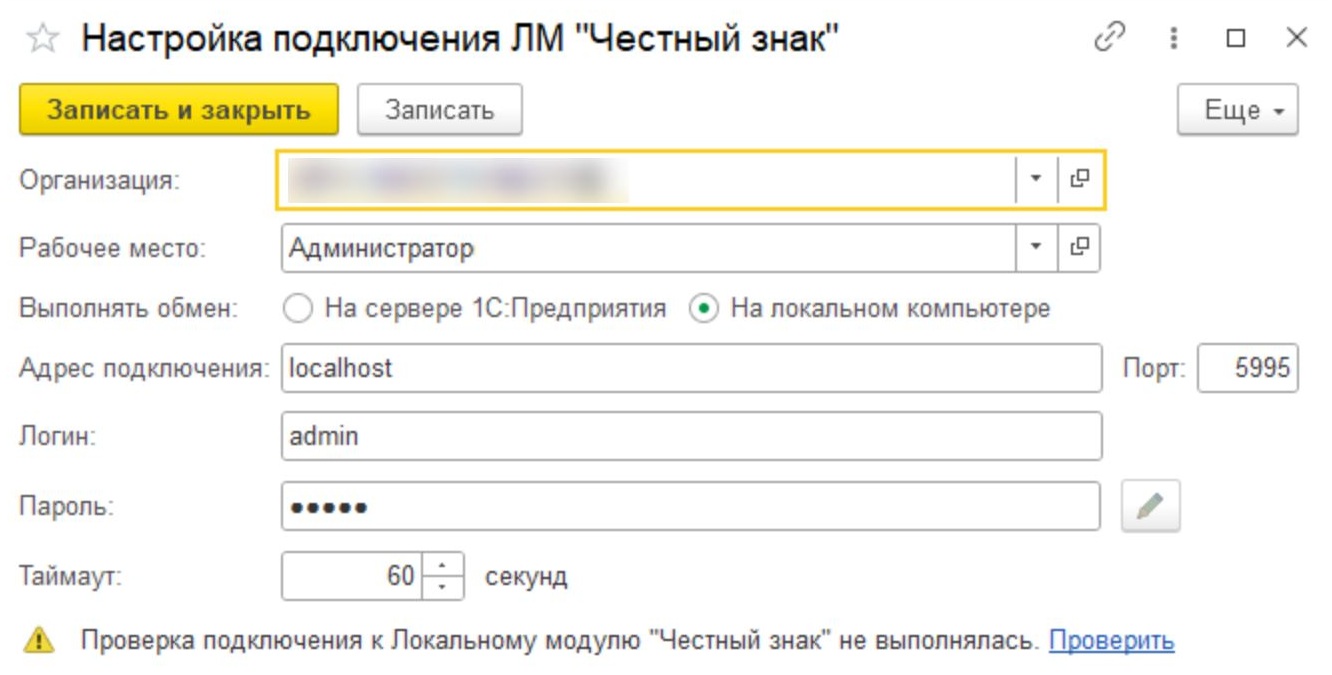The image size is (1332, 675).
Task: Click the Порт field showing 5995
Action: click(x=1248, y=368)
